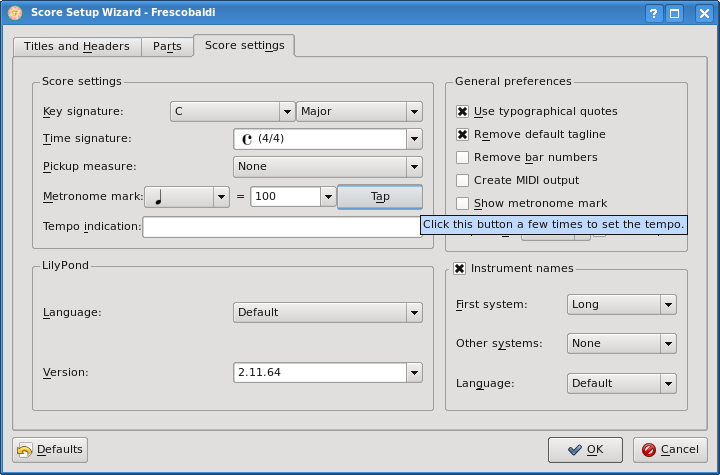Confirm settings with the OK button
720x475 pixels.
(x=585, y=450)
